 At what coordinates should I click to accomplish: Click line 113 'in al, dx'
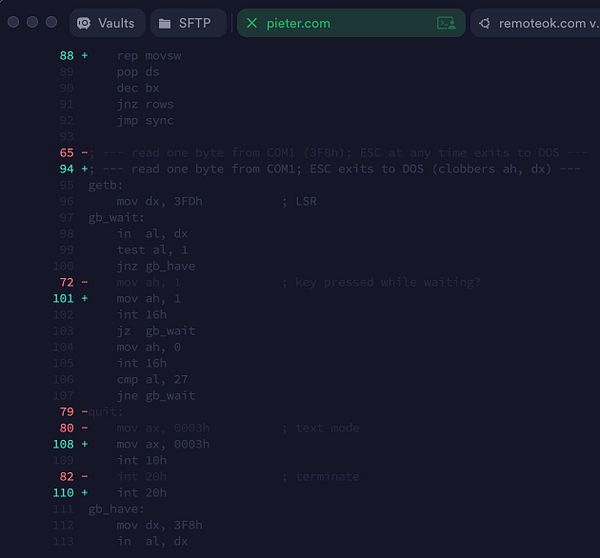point(152,542)
